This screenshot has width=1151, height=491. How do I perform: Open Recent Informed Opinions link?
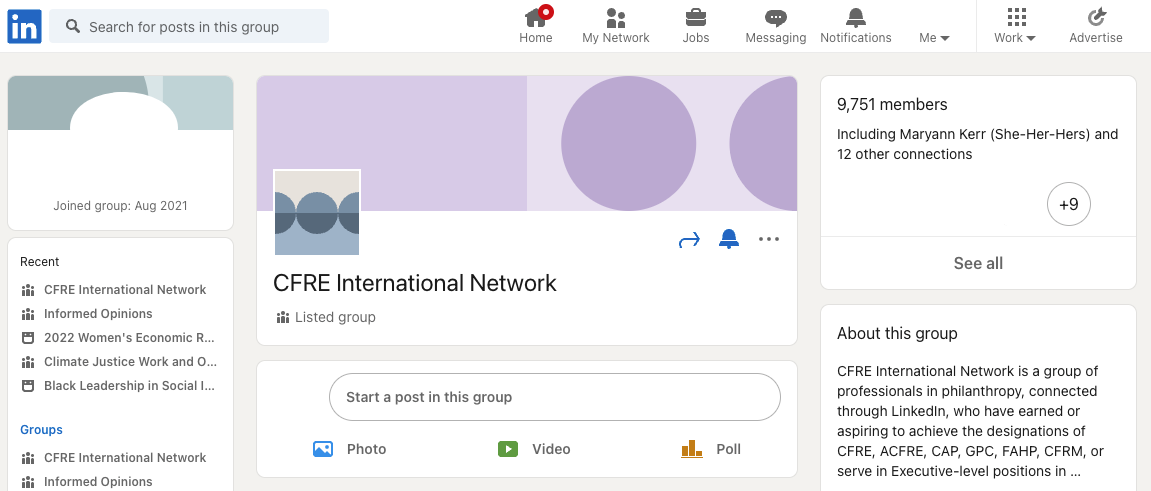98,314
